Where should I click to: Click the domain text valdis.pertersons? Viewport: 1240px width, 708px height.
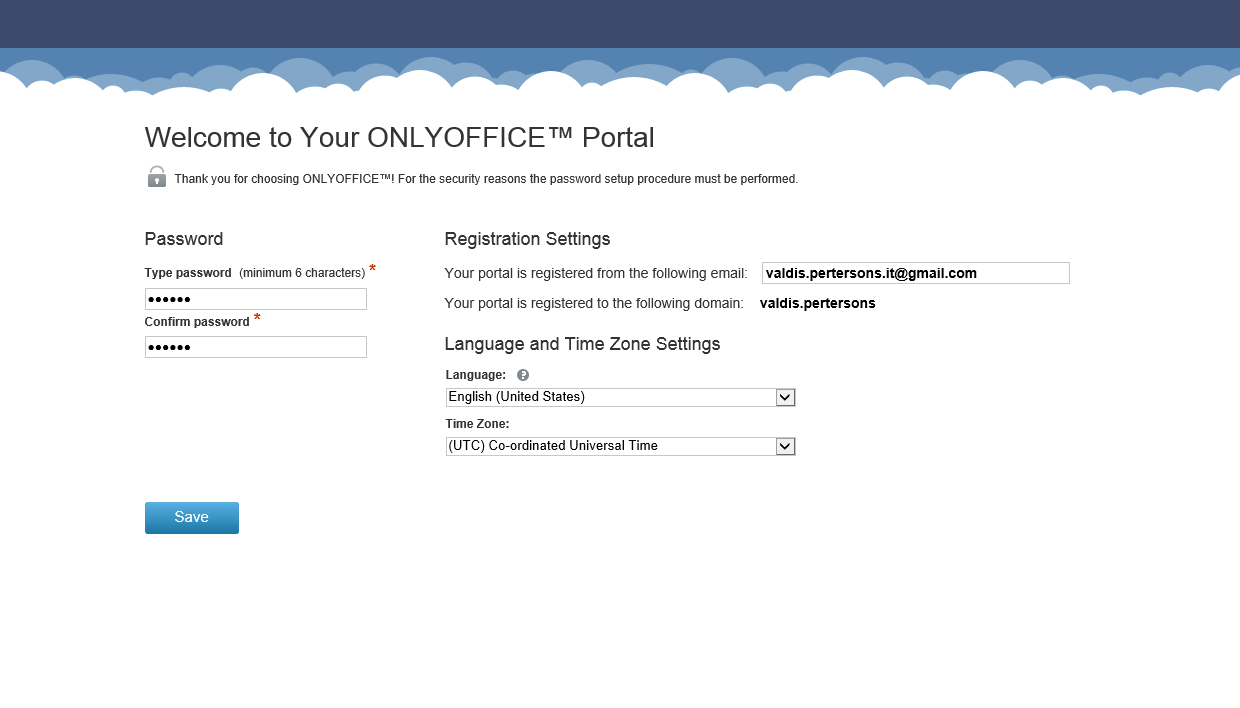(x=818, y=303)
